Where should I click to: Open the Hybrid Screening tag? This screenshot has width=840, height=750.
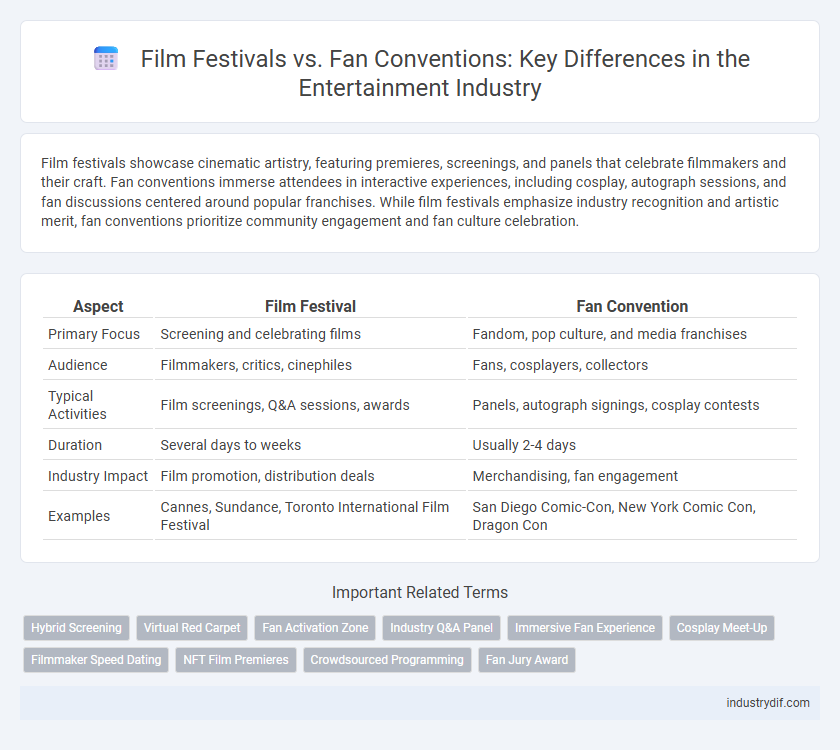tap(77, 628)
